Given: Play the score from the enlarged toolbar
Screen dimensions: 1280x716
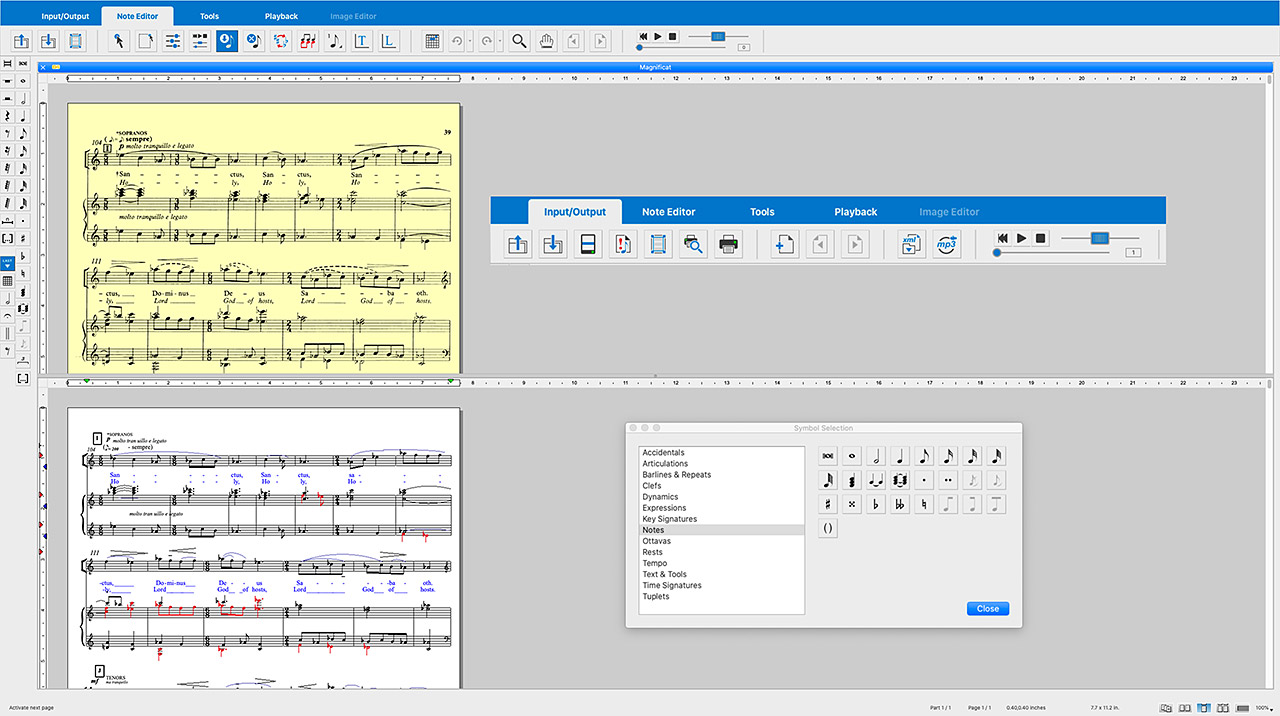Looking at the screenshot, I should tap(1022, 238).
